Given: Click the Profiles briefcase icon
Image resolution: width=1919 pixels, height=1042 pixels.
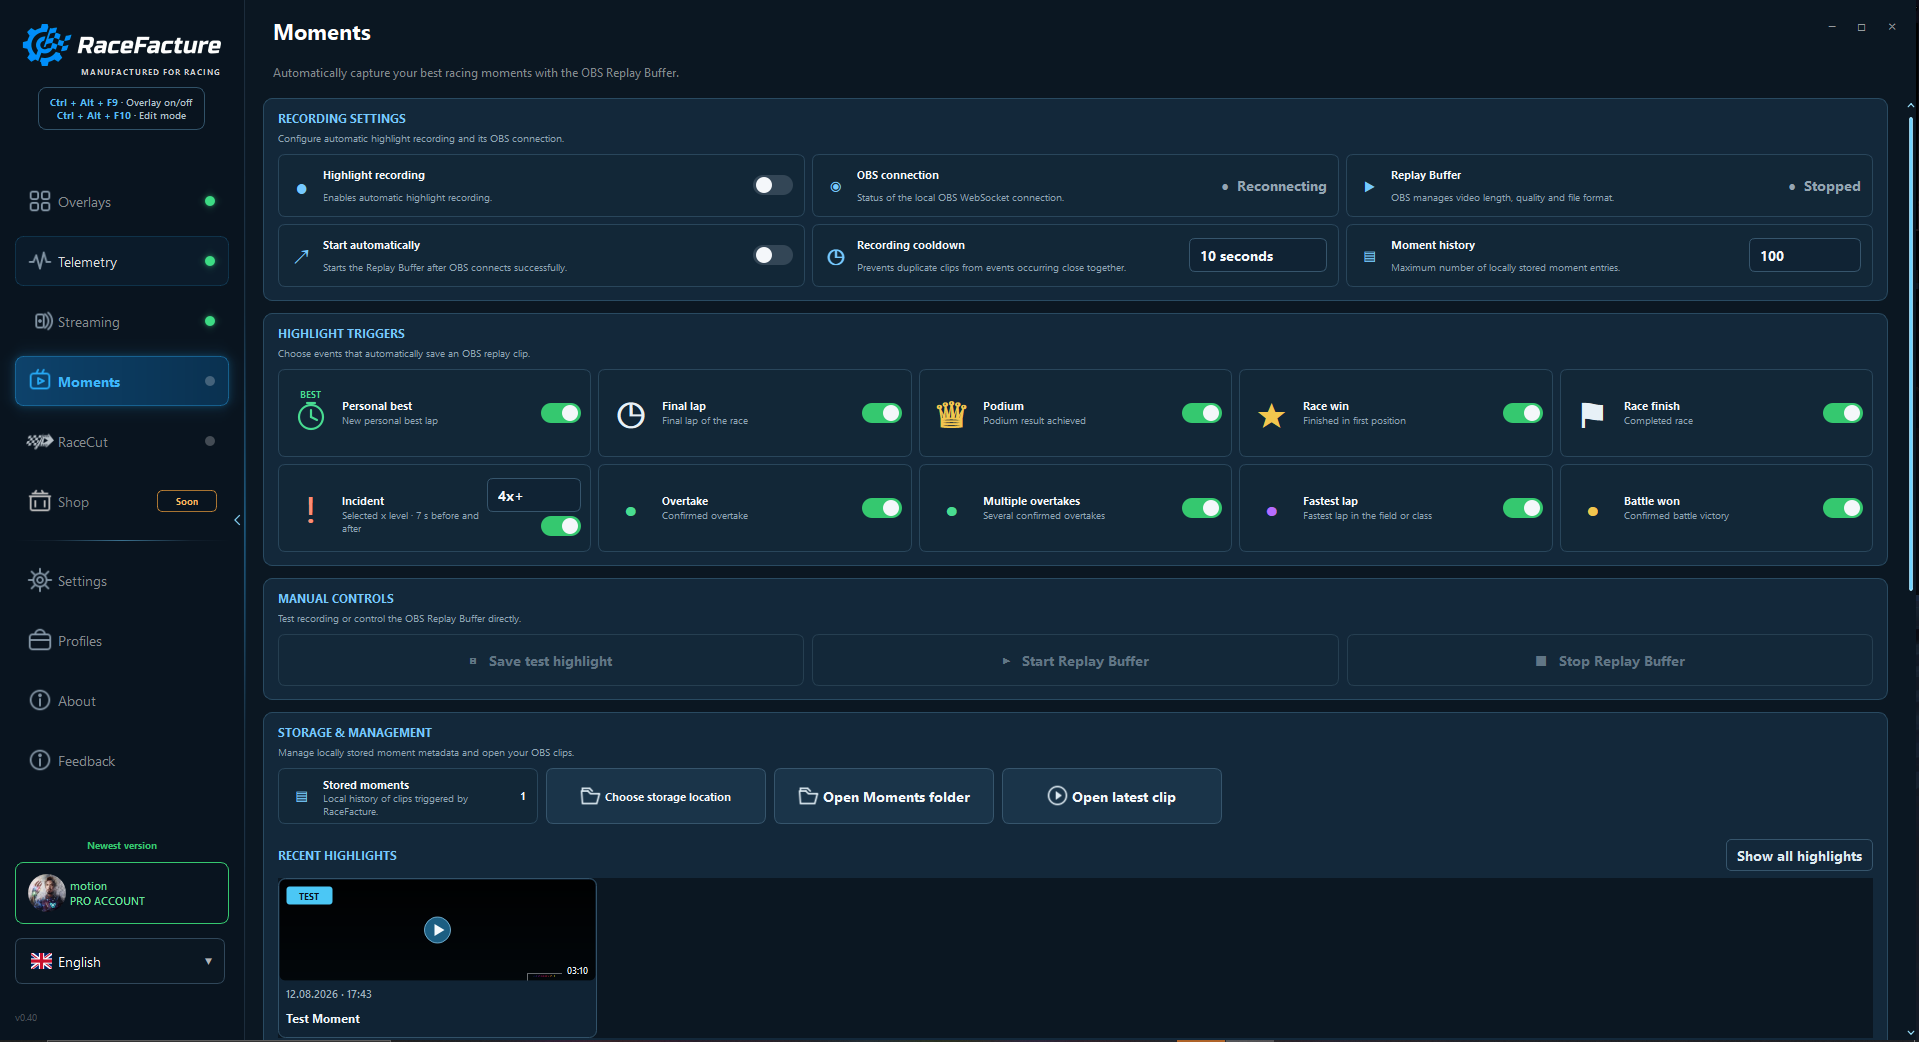Looking at the screenshot, I should (x=40, y=641).
